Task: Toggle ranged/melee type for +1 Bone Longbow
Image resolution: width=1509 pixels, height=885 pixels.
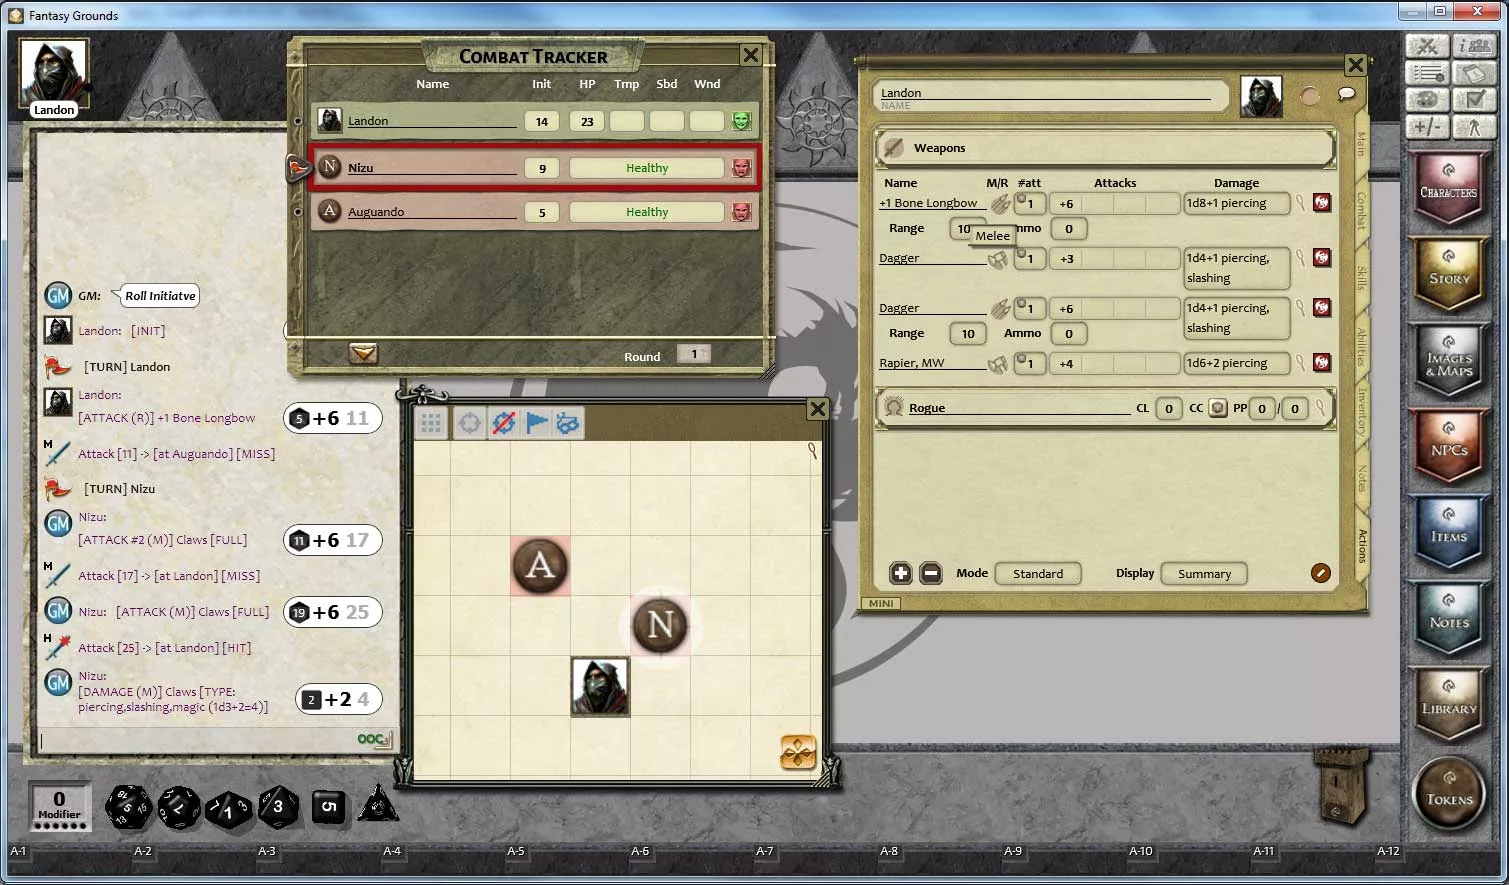Action: pos(999,203)
